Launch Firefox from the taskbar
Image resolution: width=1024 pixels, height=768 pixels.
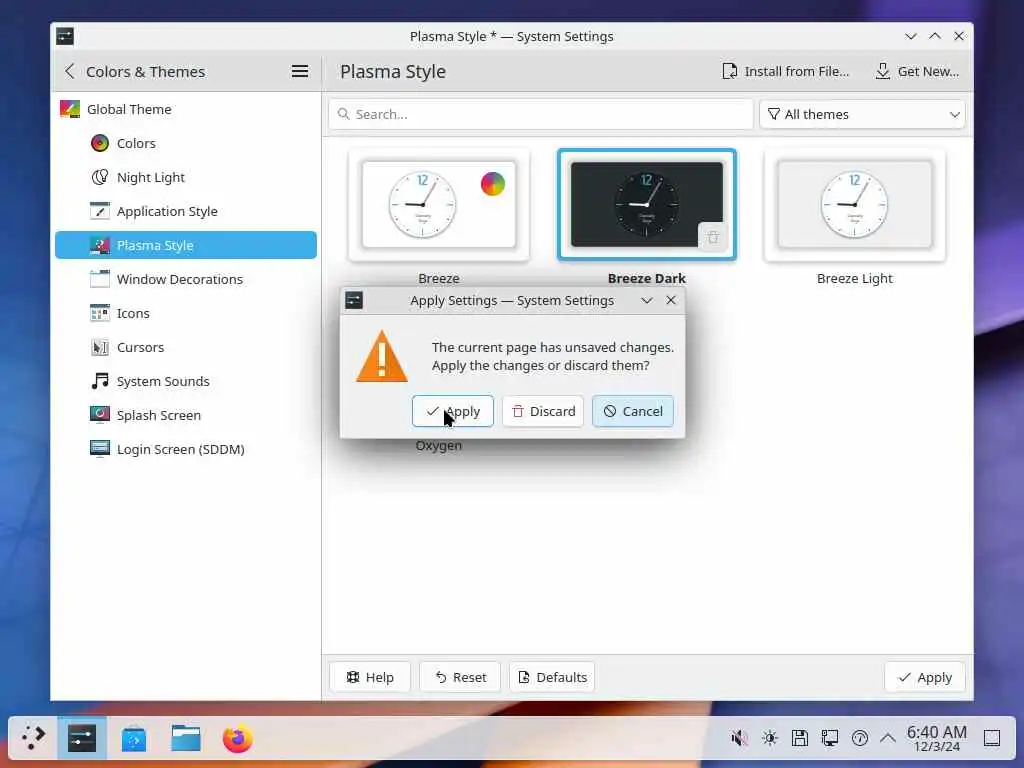tap(238, 738)
